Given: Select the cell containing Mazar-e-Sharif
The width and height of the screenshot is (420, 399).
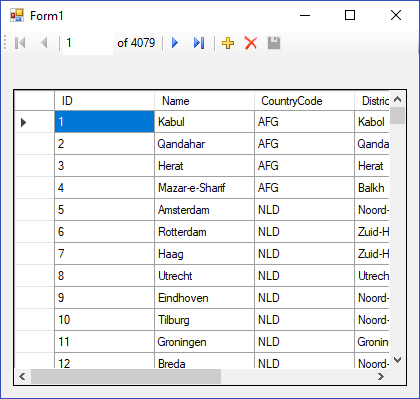Looking at the screenshot, I should tap(204, 188).
